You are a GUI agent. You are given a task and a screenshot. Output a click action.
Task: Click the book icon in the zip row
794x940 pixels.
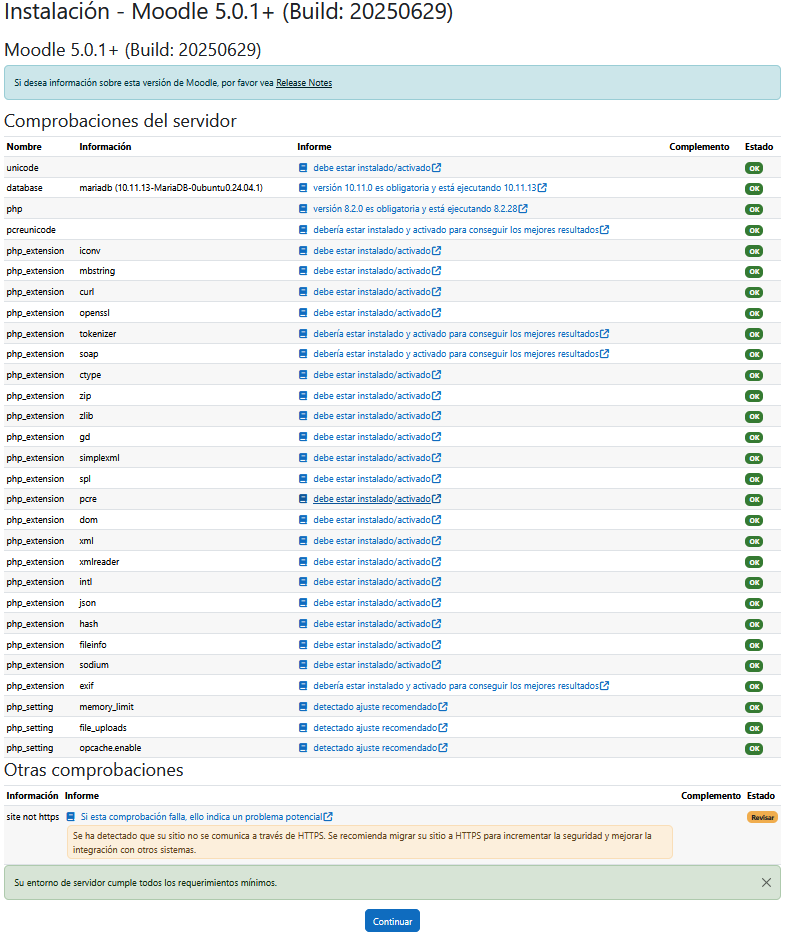tap(303, 396)
